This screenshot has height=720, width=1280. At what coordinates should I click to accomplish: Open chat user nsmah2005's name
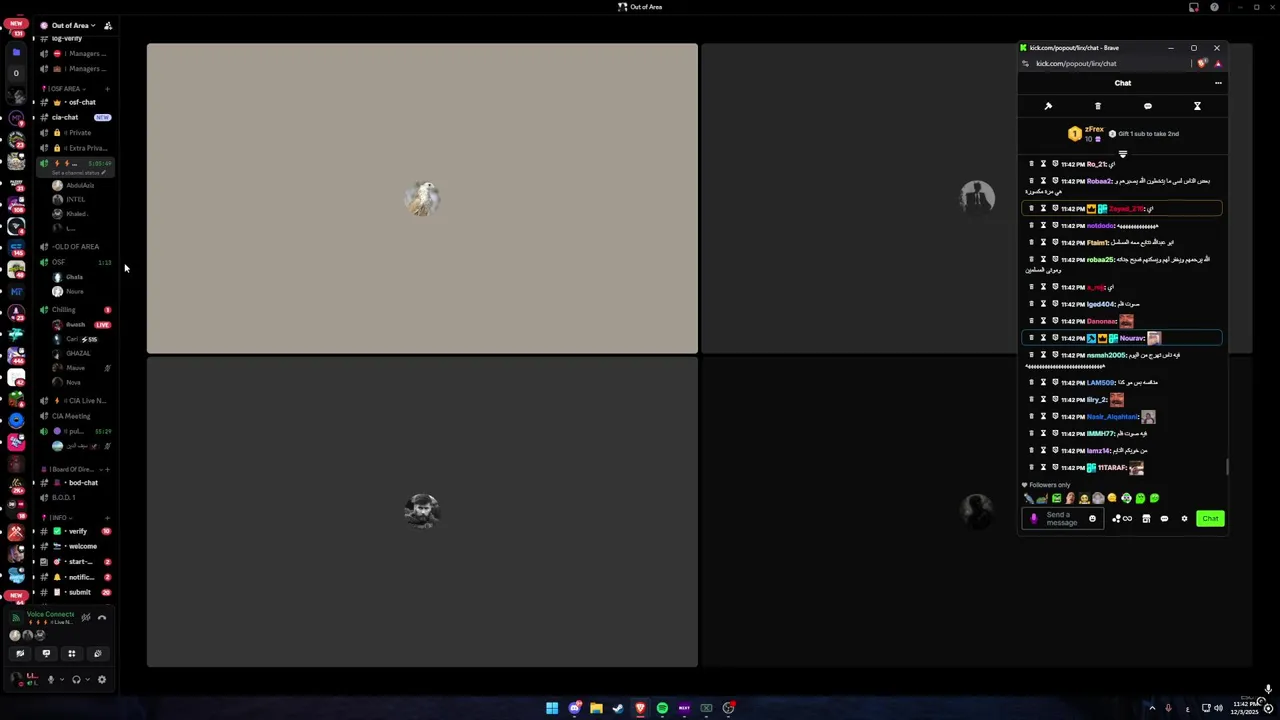tap(1106, 355)
